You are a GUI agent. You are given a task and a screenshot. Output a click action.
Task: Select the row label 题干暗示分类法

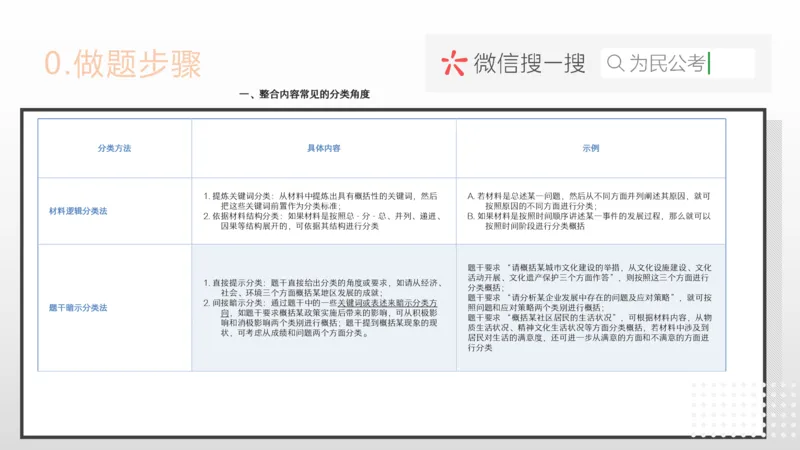[78, 308]
